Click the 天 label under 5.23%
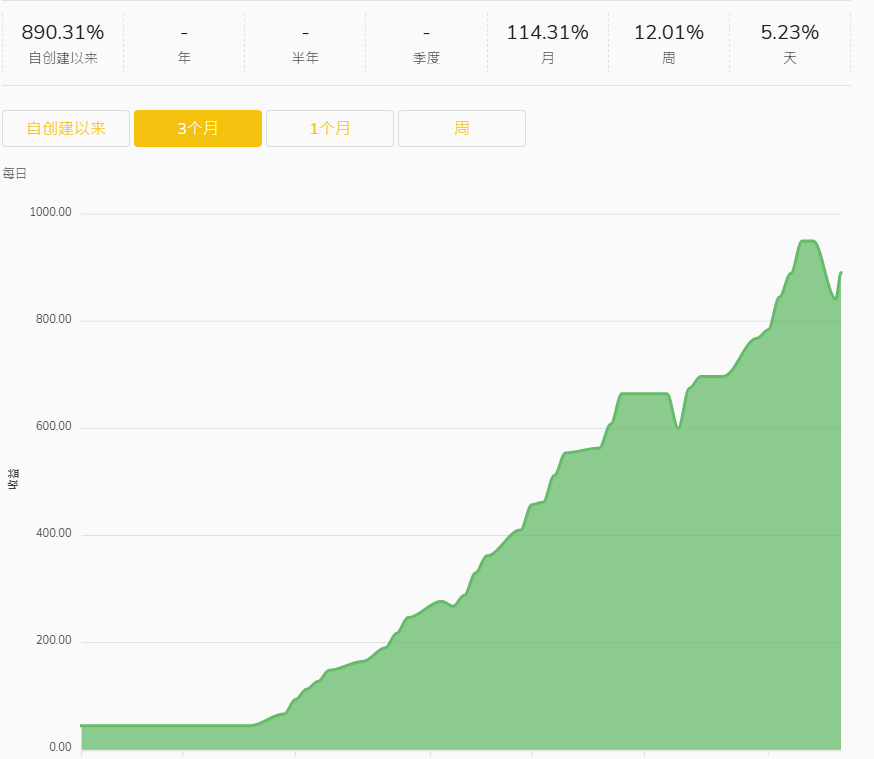874x759 pixels. (x=790, y=58)
